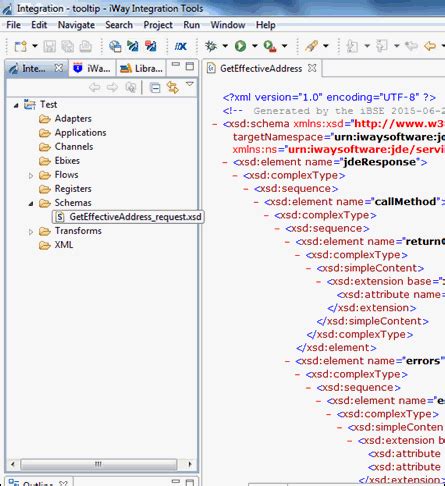Maximize the explorer panel
The width and height of the screenshot is (445, 486).
(x=190, y=66)
